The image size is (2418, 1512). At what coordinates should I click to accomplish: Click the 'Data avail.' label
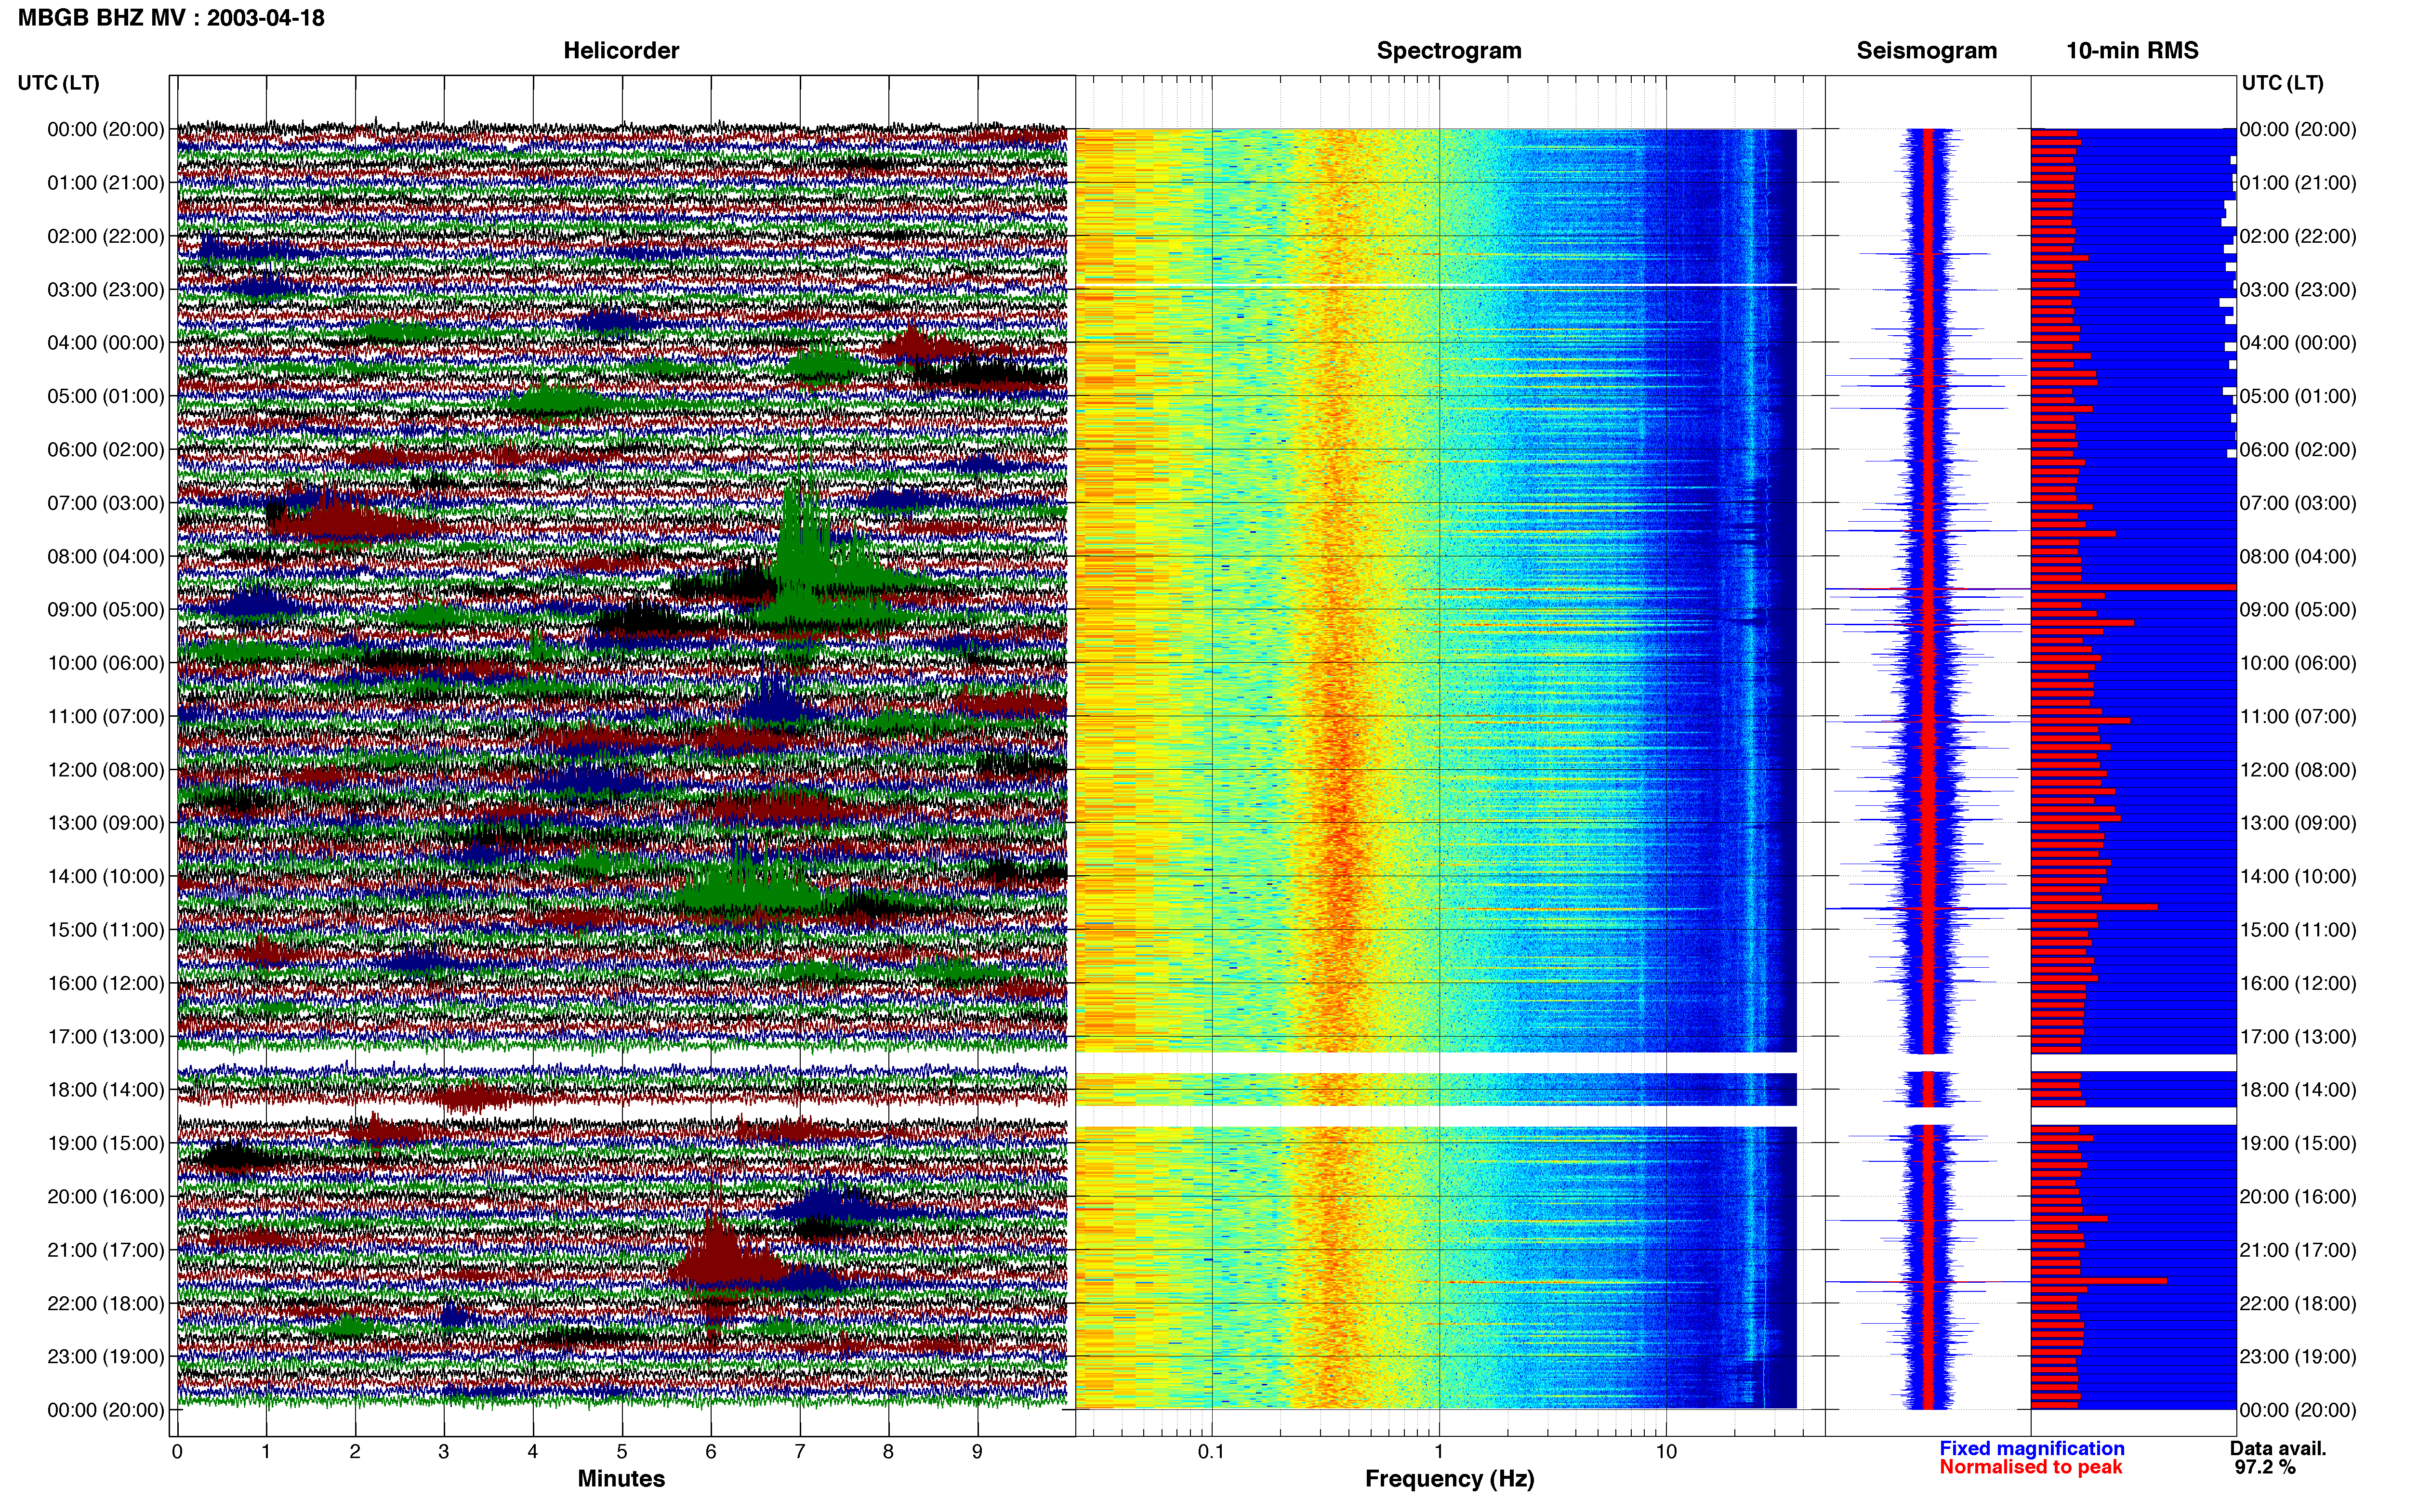pos(2278,1449)
